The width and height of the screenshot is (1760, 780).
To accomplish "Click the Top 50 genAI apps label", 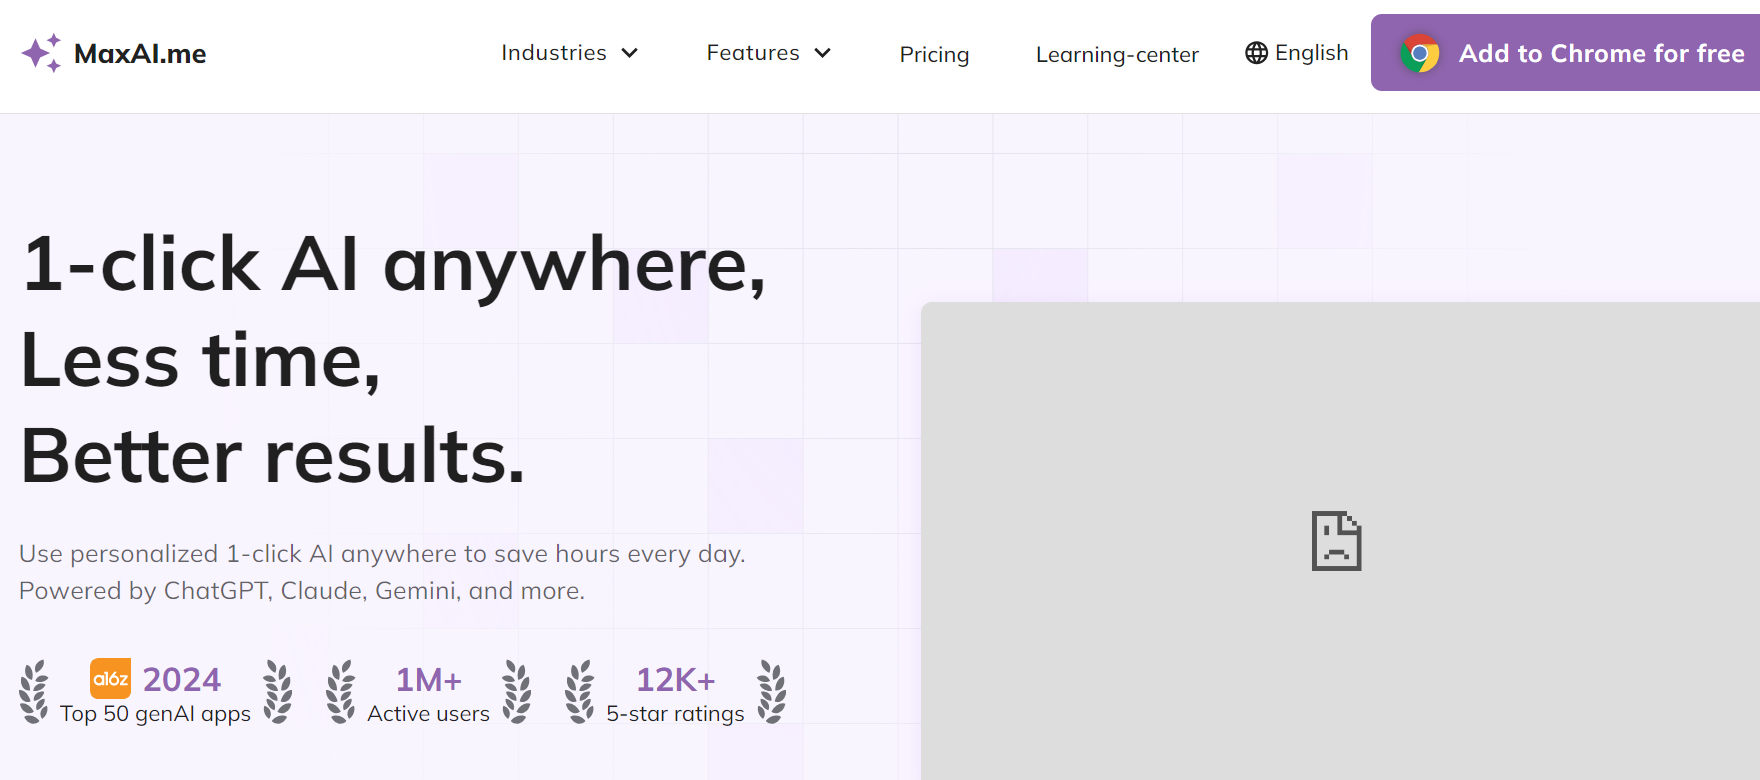I will pyautogui.click(x=155, y=714).
